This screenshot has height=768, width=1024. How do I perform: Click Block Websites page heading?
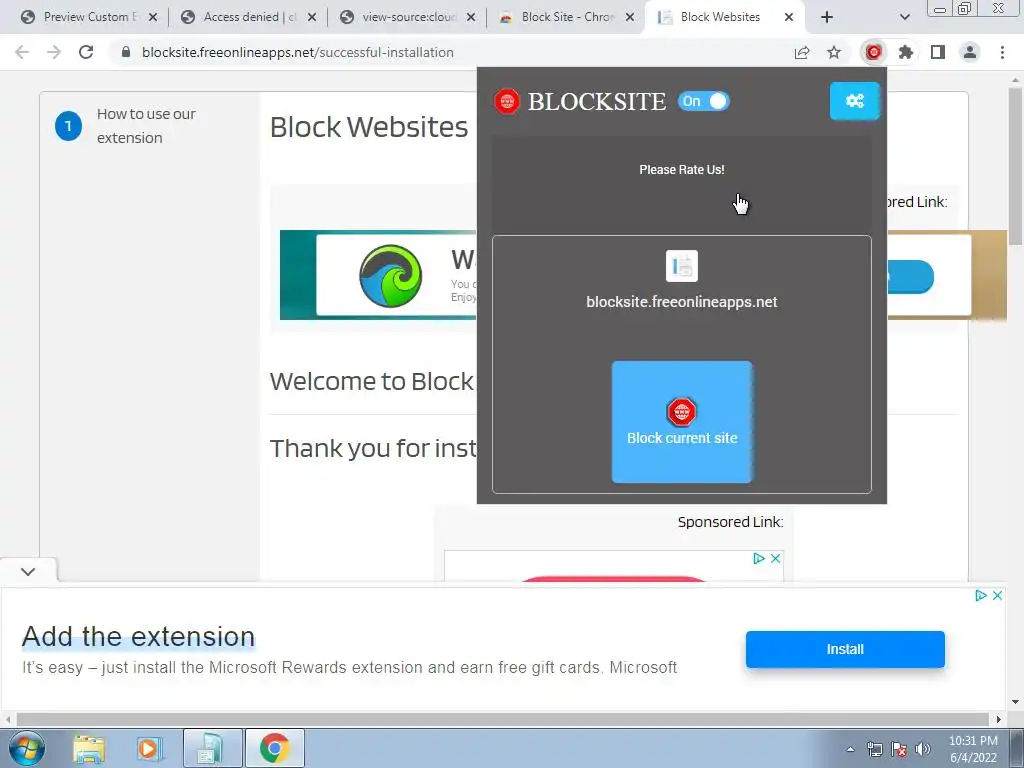click(369, 127)
